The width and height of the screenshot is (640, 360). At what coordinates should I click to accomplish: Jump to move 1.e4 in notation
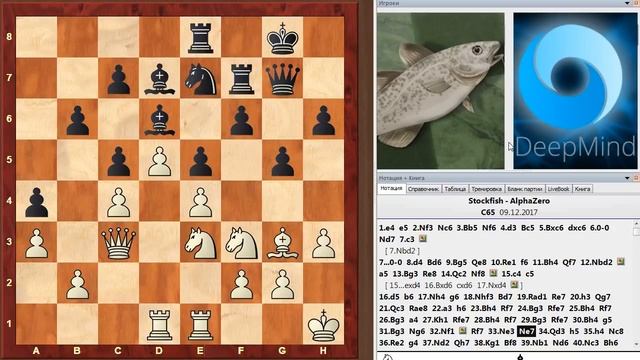[x=387, y=228]
